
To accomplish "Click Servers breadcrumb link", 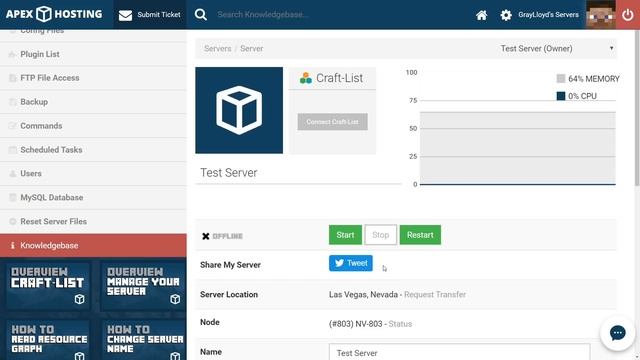I will pos(218,49).
